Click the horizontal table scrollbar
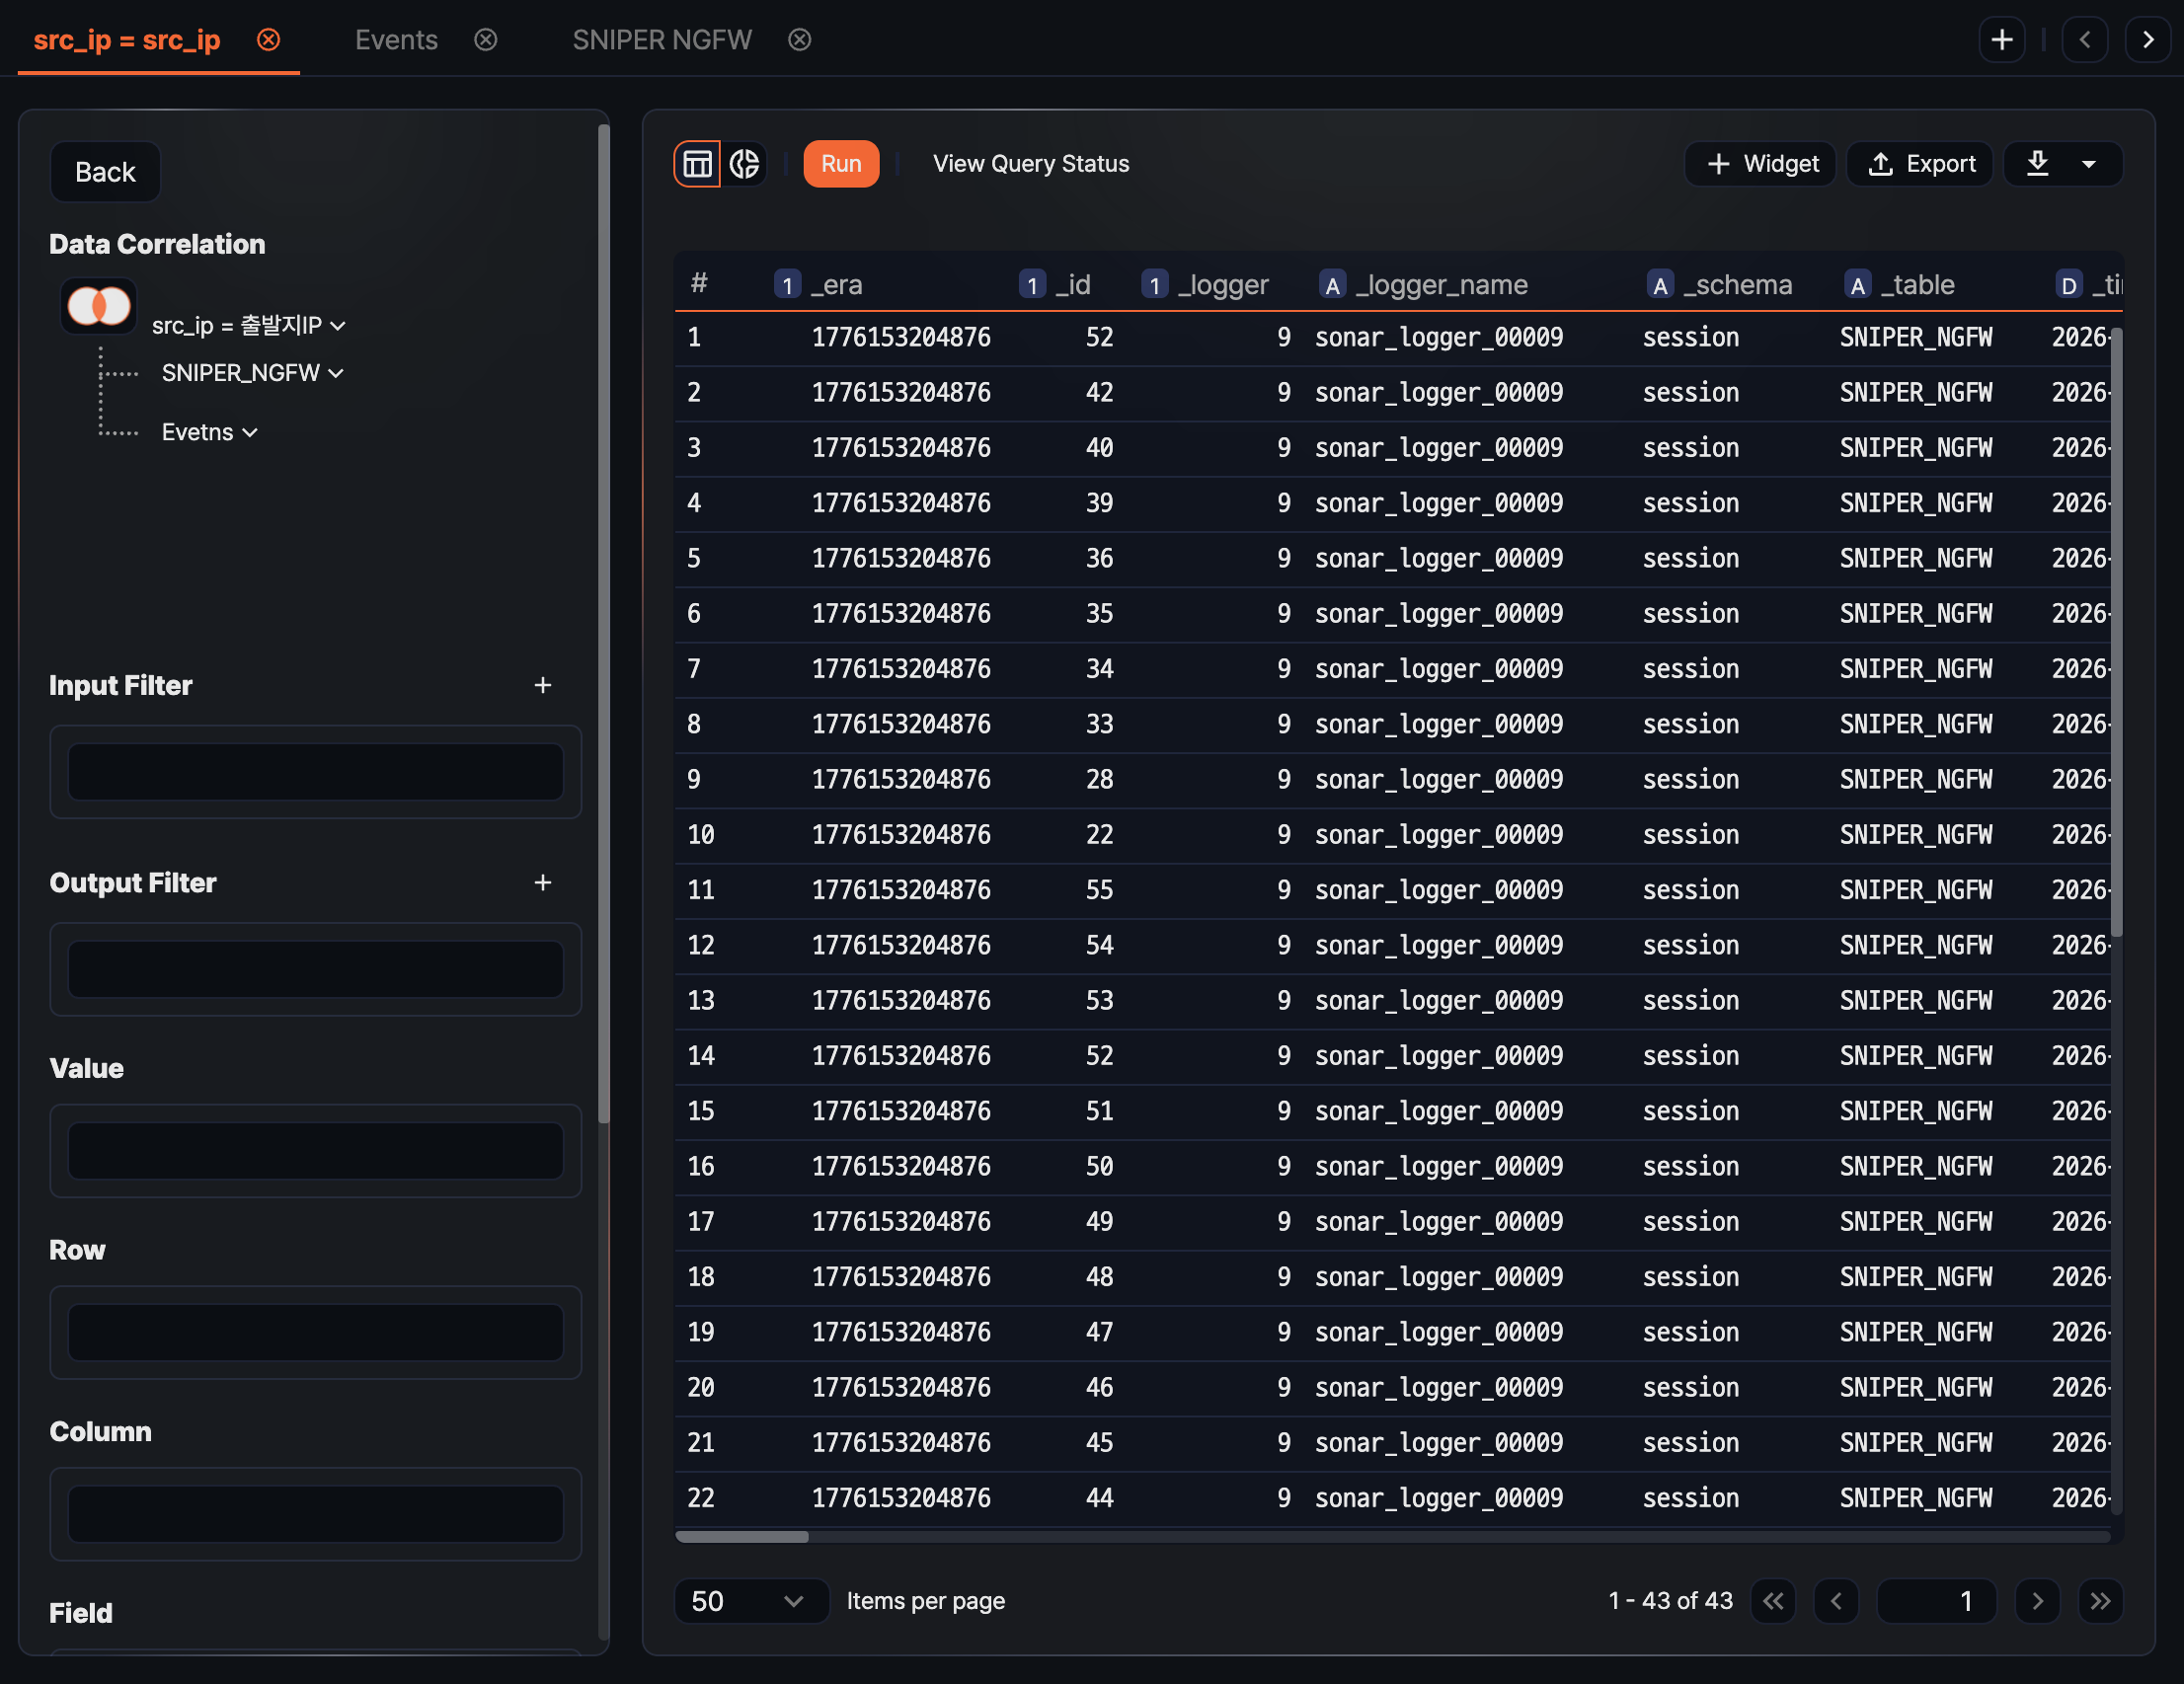Image resolution: width=2184 pixels, height=1684 pixels. pos(742,1537)
